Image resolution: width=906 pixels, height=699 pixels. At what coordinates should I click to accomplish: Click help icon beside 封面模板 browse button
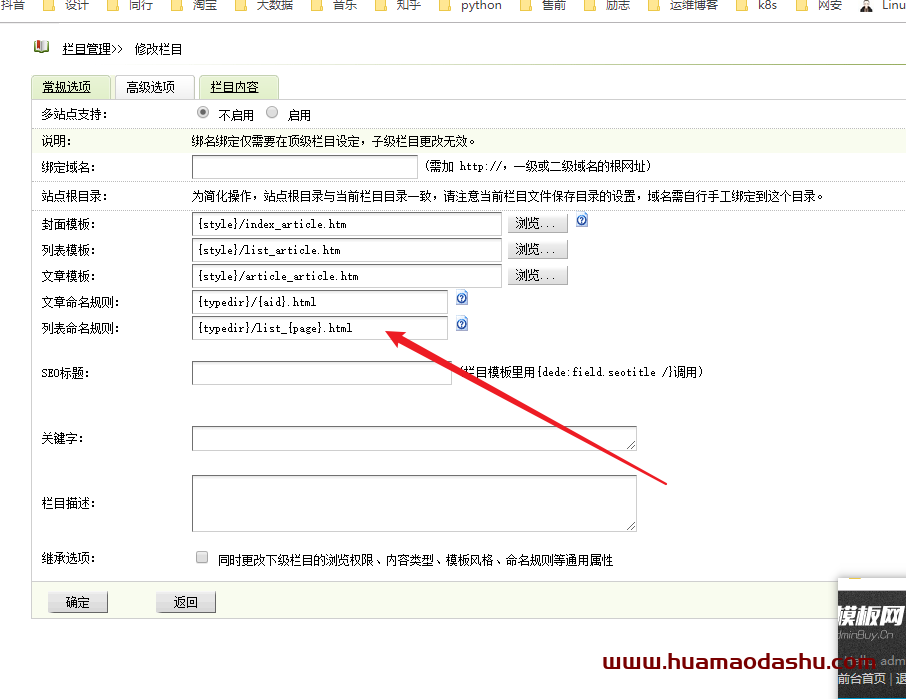582,220
